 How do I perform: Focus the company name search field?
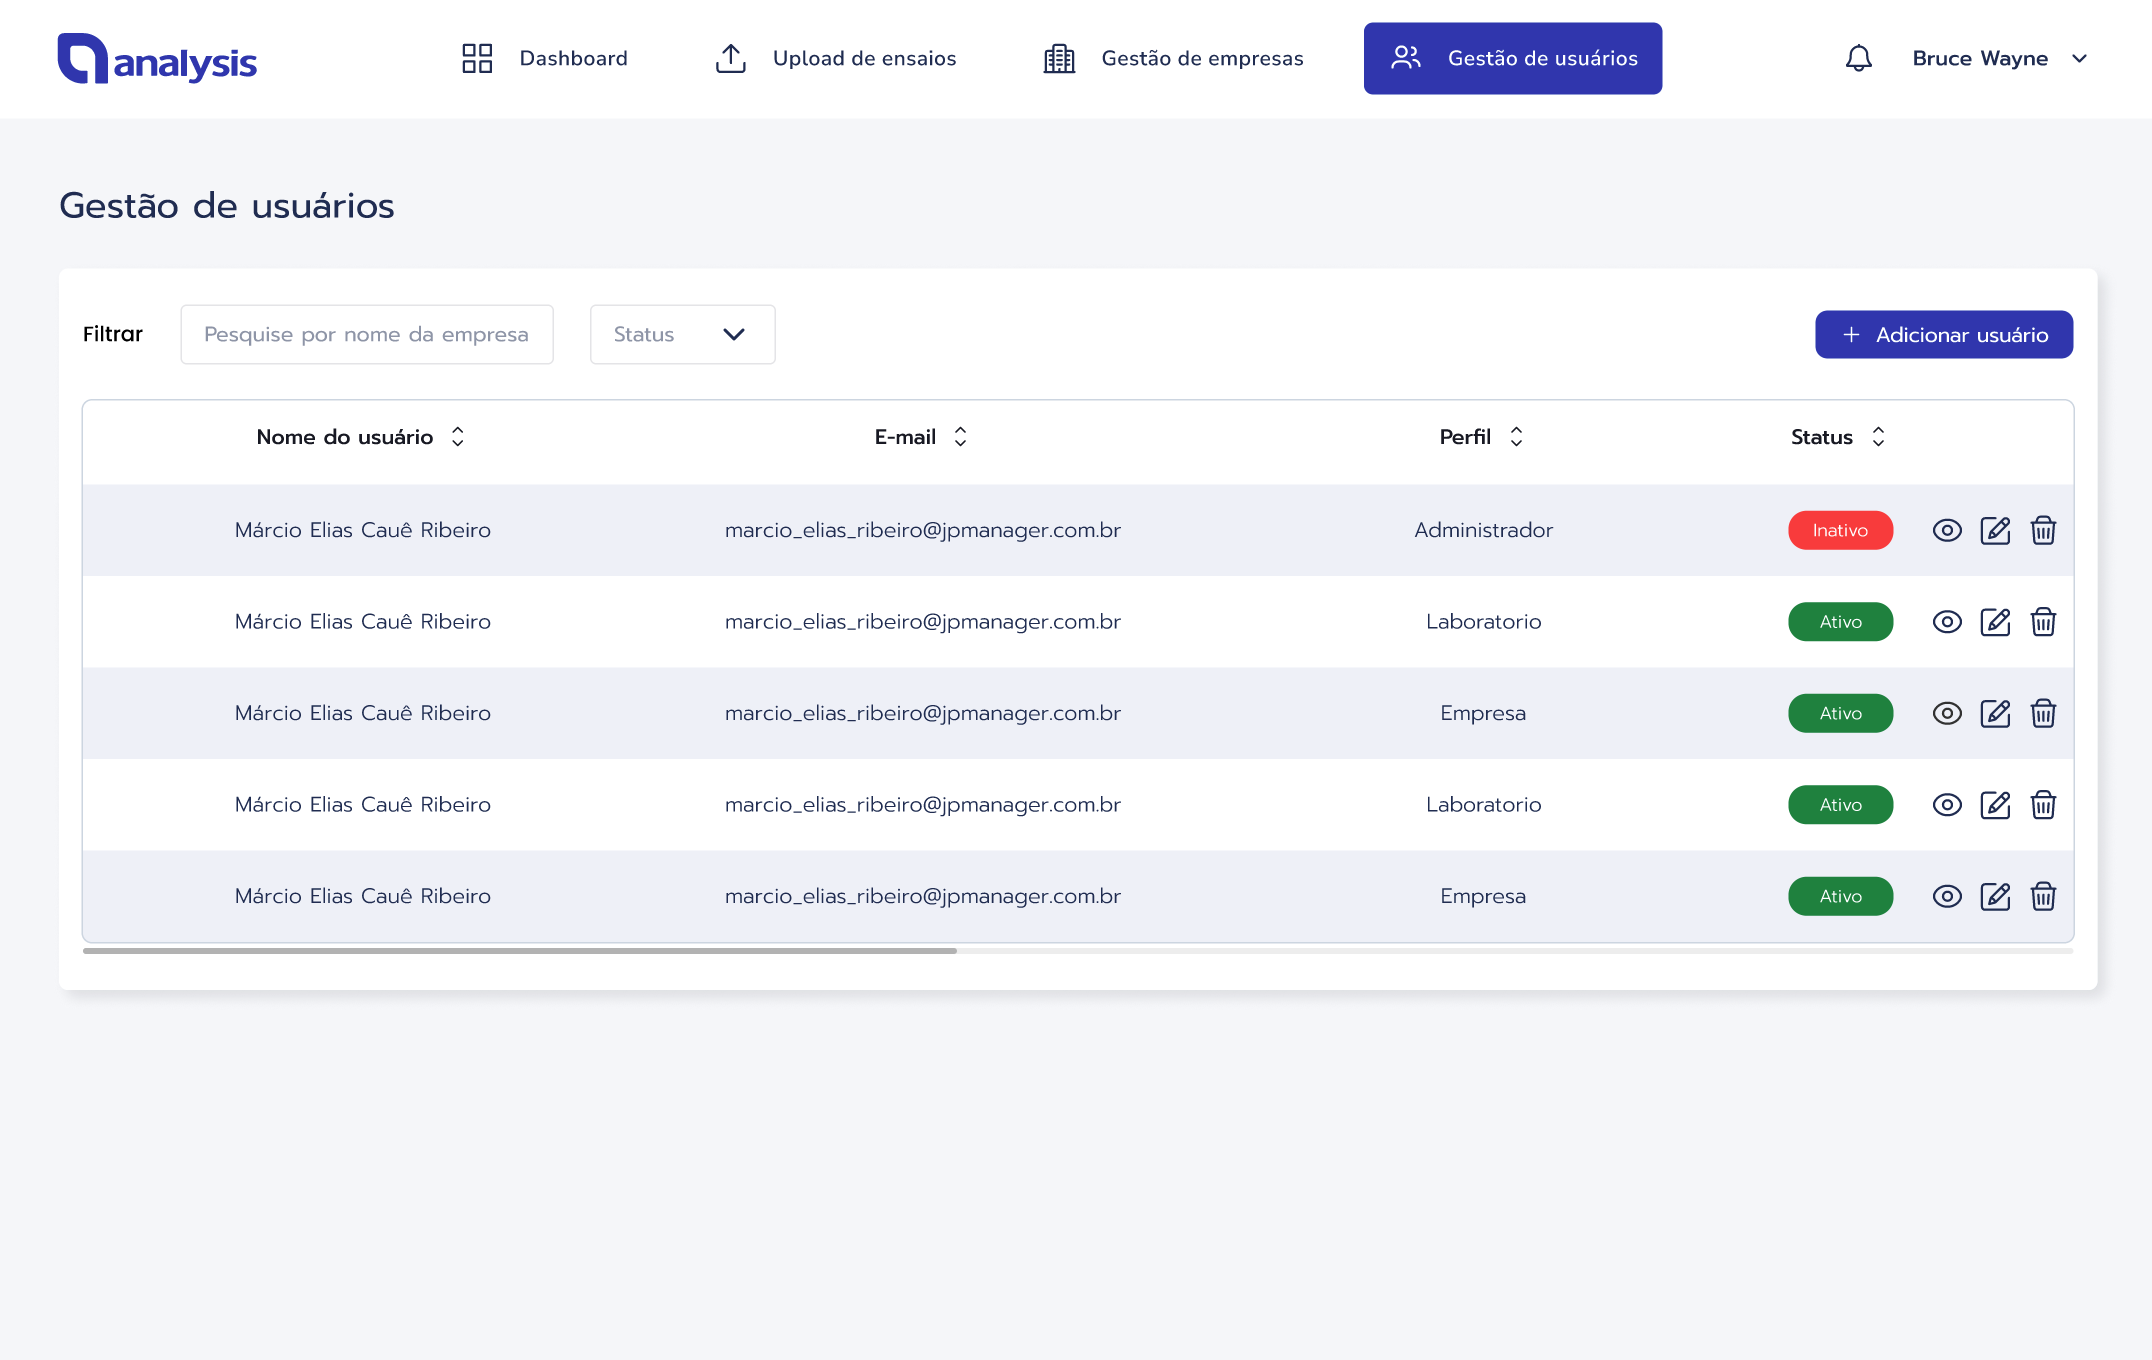366,335
